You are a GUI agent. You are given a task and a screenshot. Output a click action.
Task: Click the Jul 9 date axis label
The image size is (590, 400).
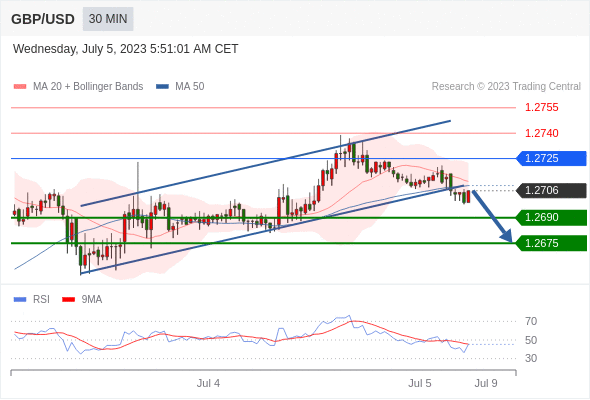tap(486, 383)
